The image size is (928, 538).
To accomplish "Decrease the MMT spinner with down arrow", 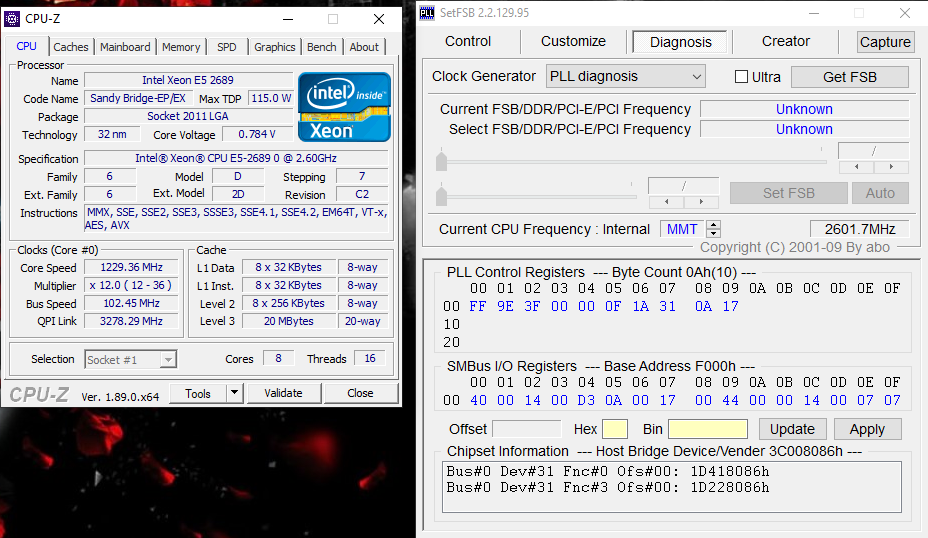I will (714, 233).
